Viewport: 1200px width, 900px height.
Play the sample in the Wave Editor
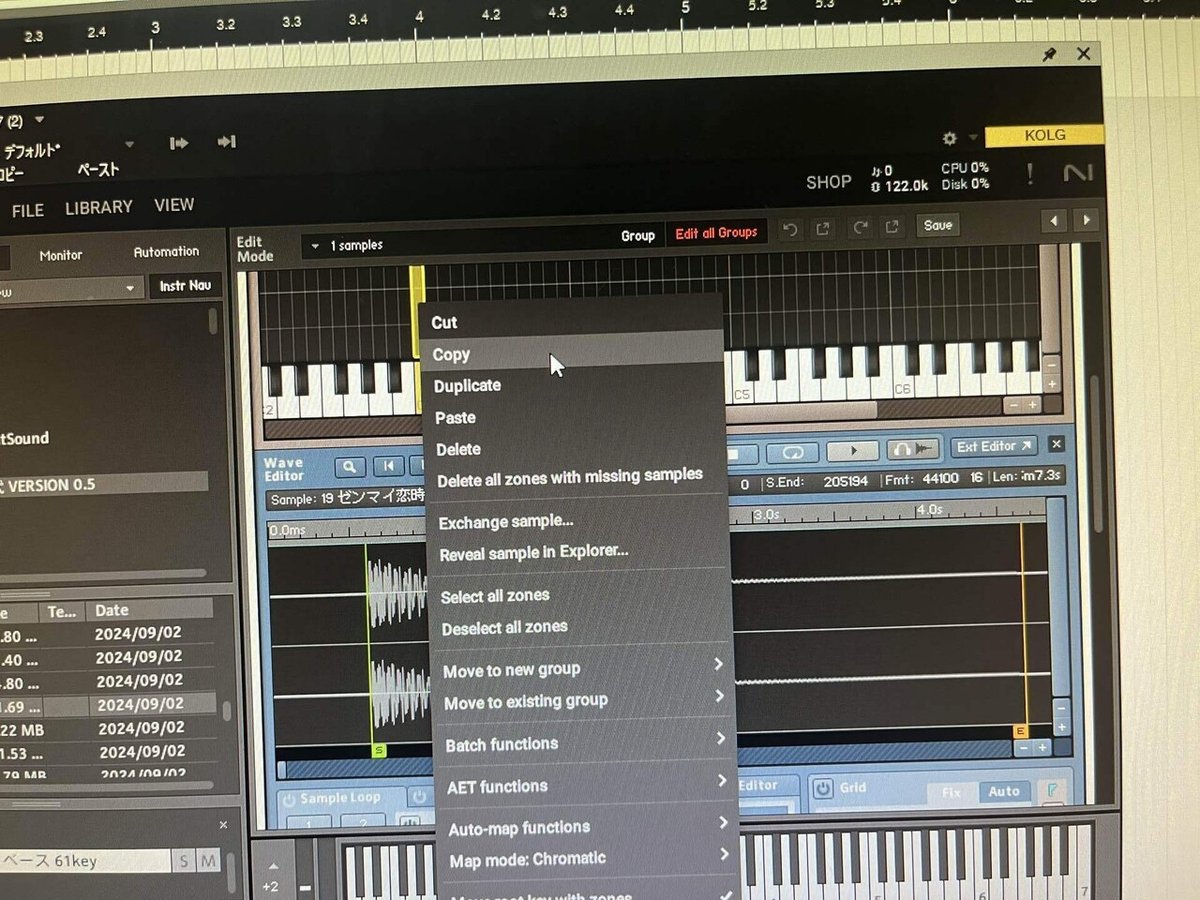(853, 451)
